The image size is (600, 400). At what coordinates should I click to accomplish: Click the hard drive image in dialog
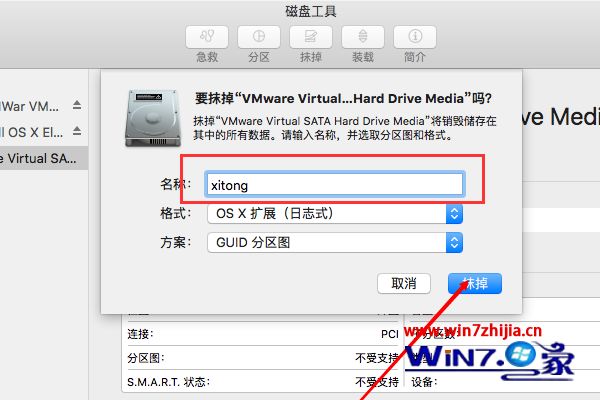[153, 118]
